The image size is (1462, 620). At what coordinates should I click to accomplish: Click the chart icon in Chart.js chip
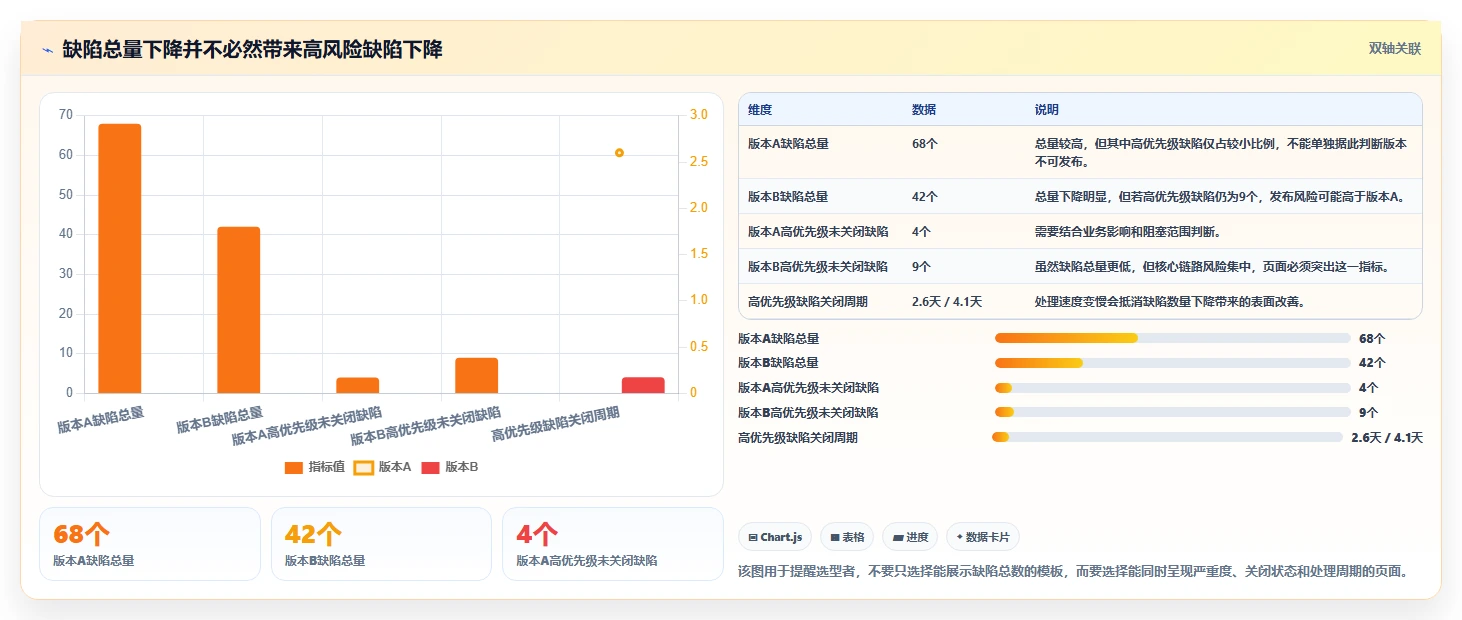pos(753,538)
